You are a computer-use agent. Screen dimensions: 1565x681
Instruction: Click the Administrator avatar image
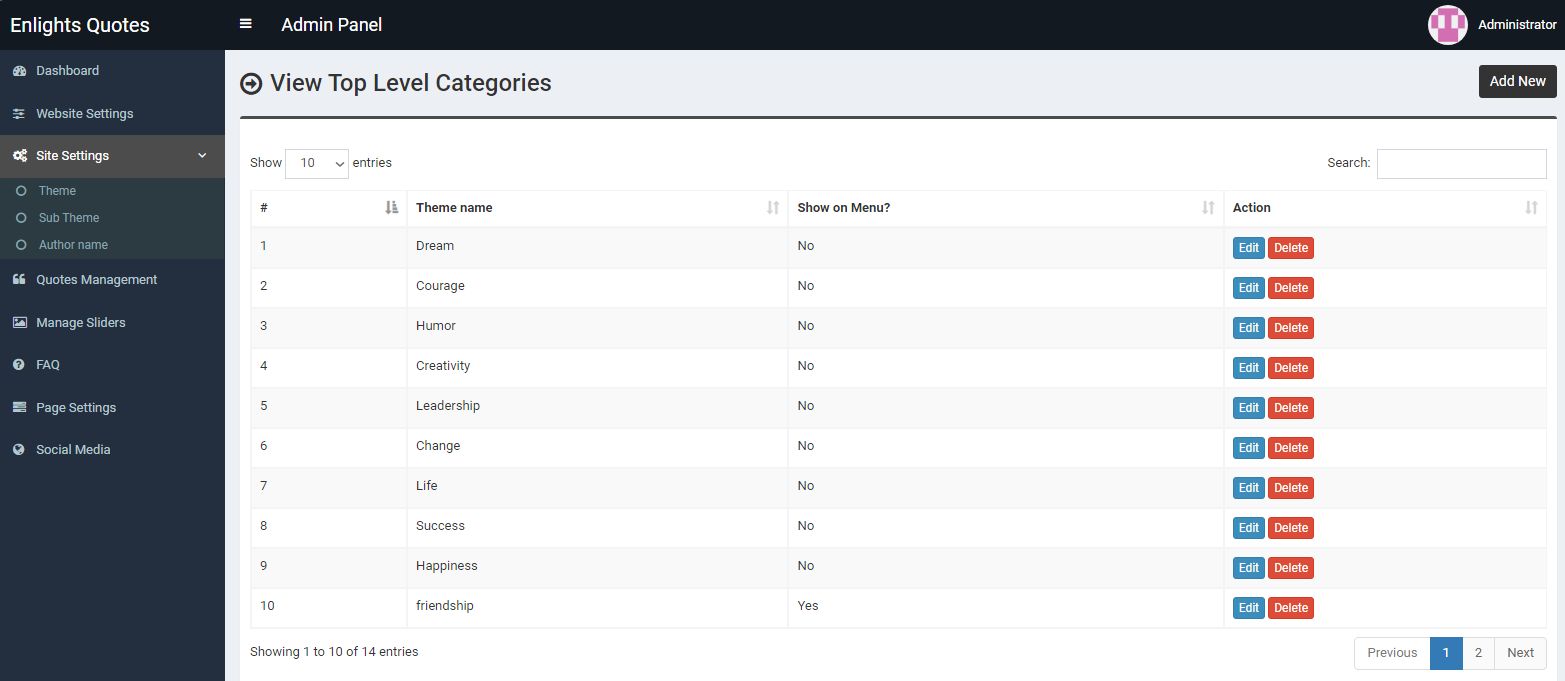[1447, 25]
